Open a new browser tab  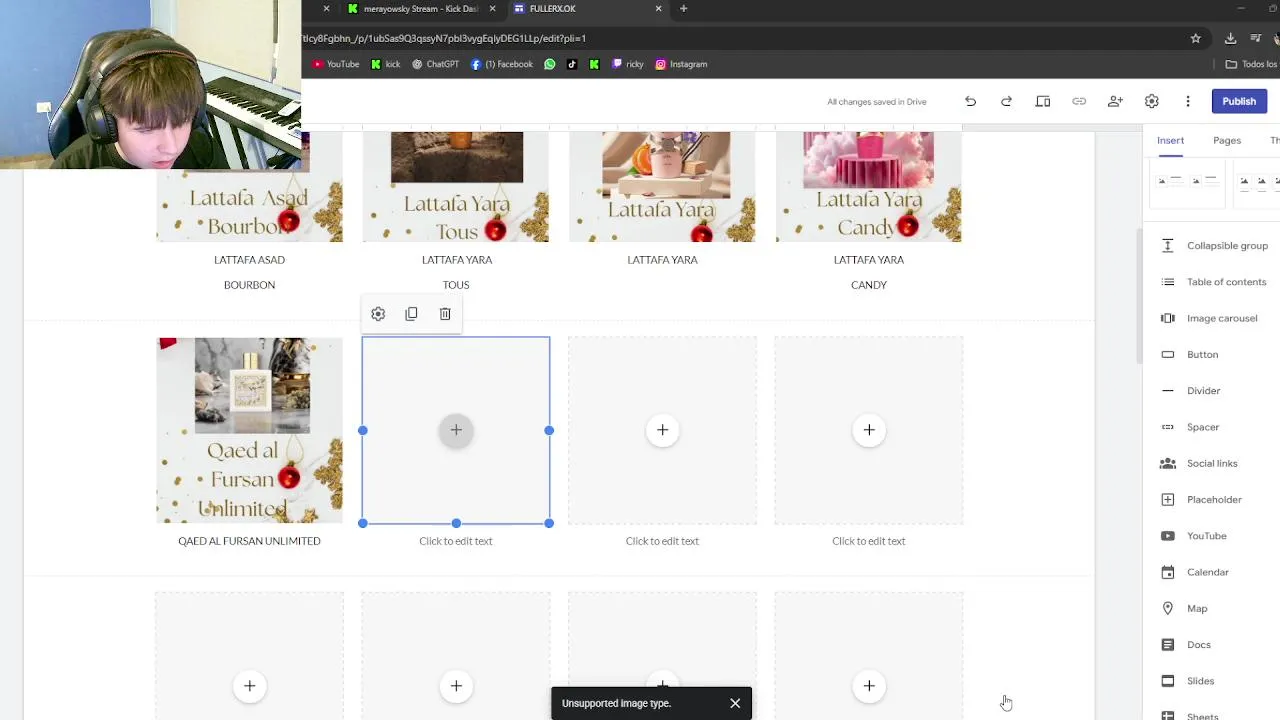tap(683, 9)
